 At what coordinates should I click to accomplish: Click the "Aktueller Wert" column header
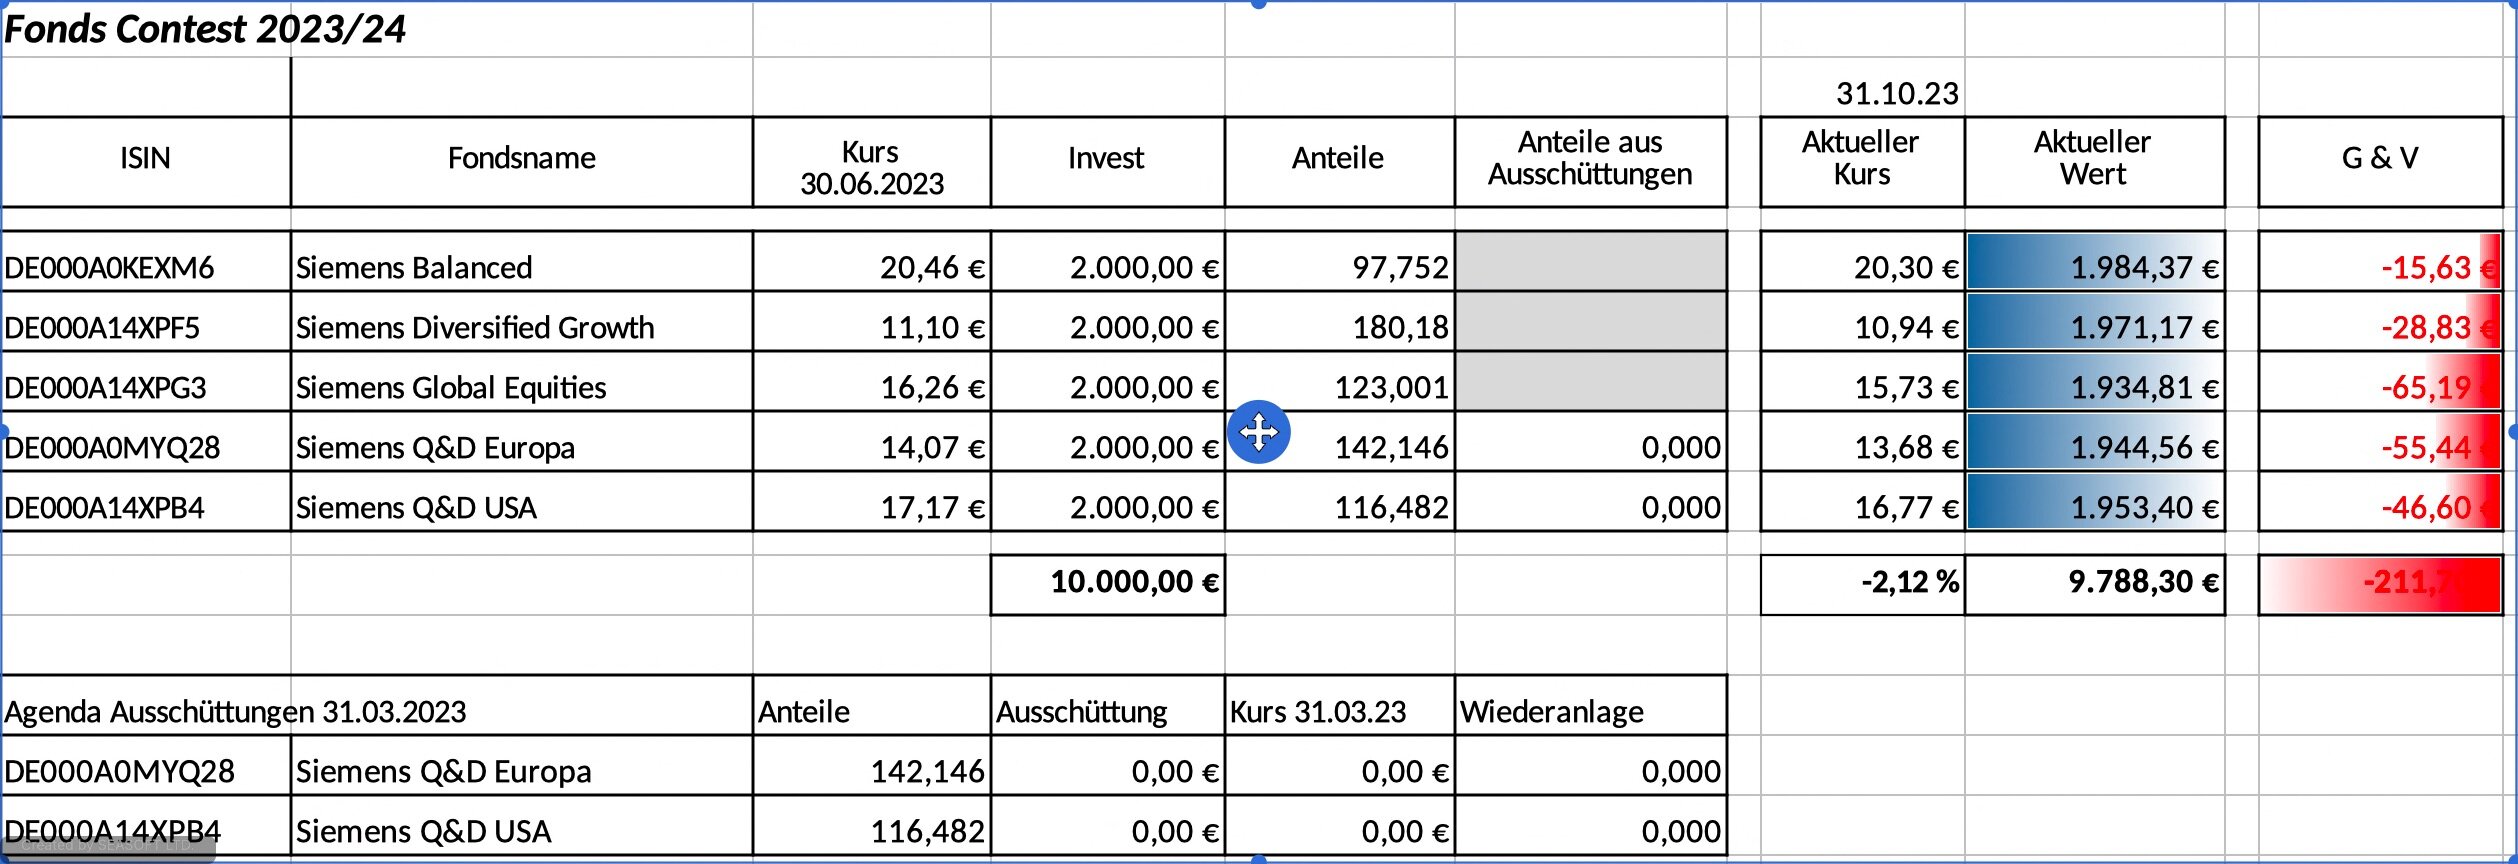(2093, 159)
